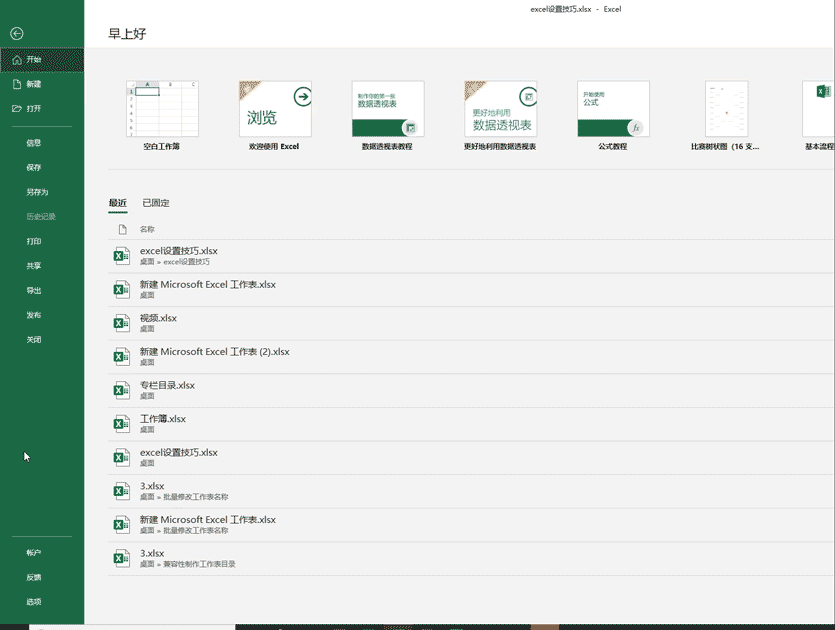Screen dimensions: 835x630
Task: Open Excel 选项 settings
Action: (42, 602)
